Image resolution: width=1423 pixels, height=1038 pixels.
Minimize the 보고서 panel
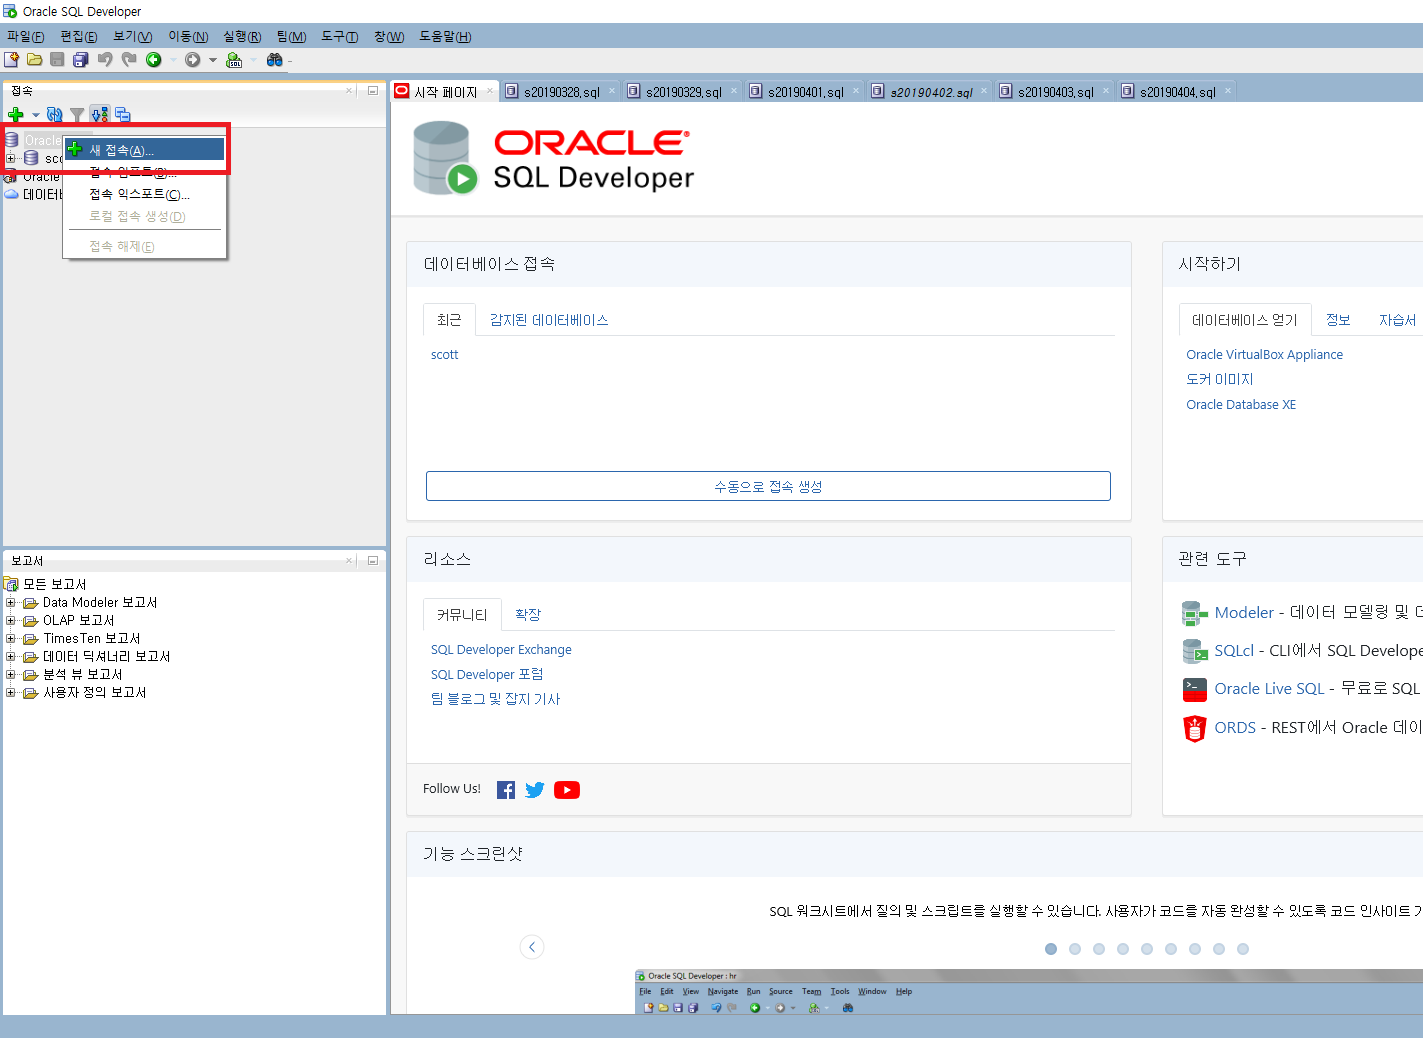[372, 560]
